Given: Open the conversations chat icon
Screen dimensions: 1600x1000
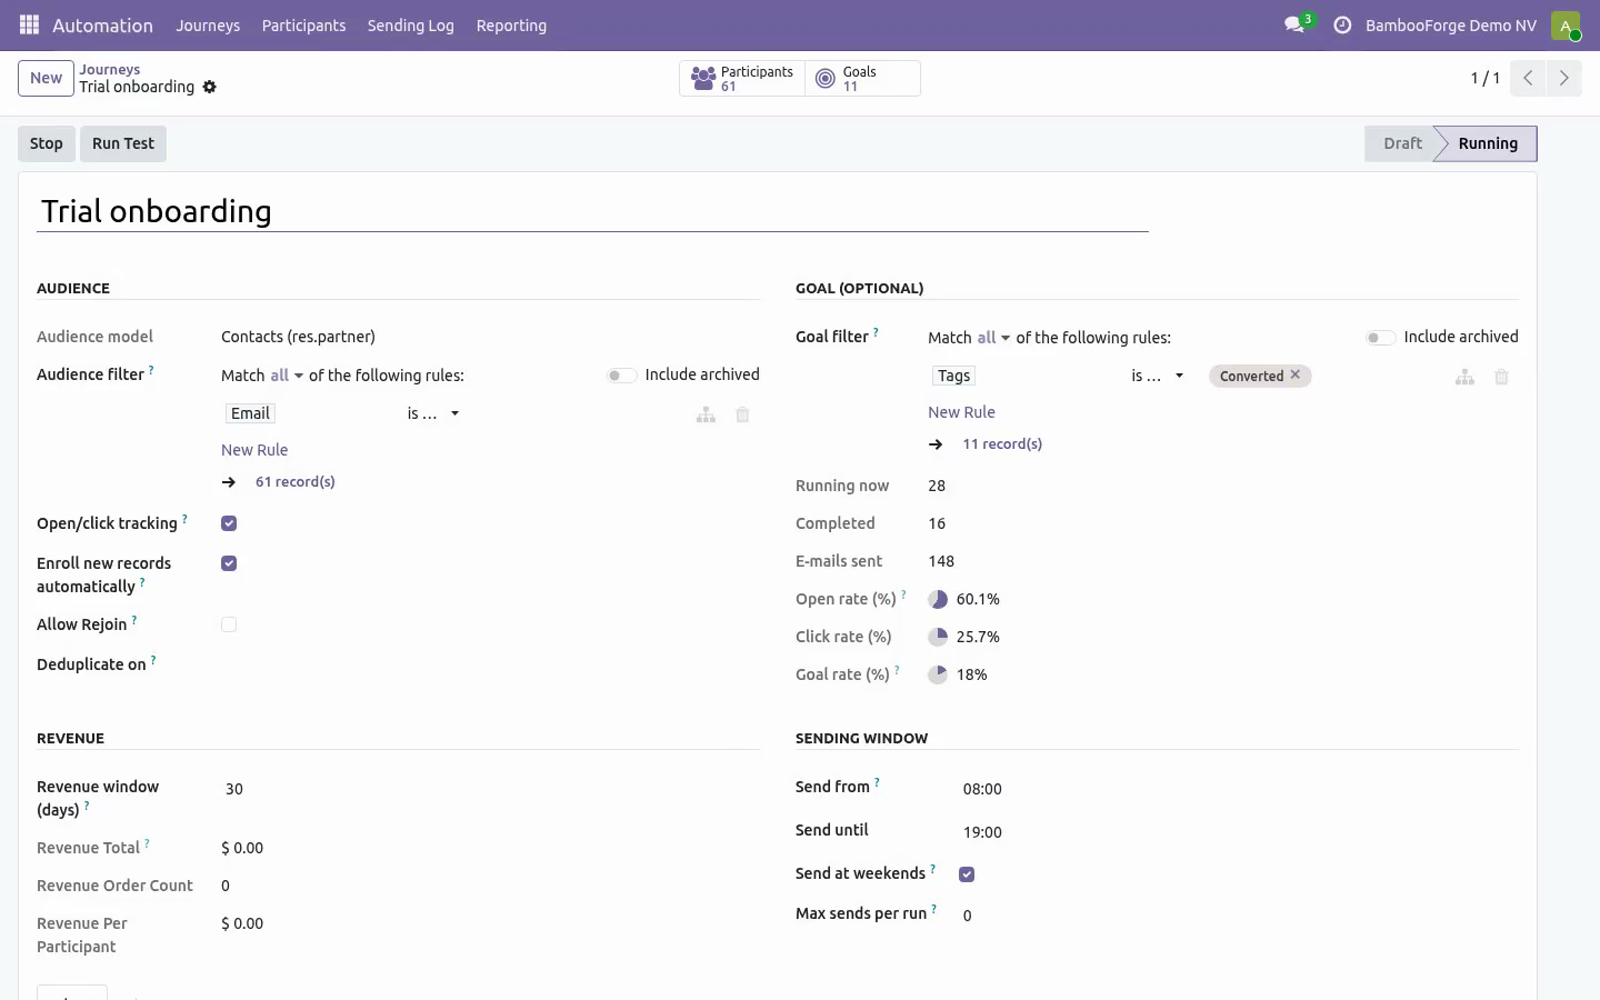Looking at the screenshot, I should (x=1295, y=25).
